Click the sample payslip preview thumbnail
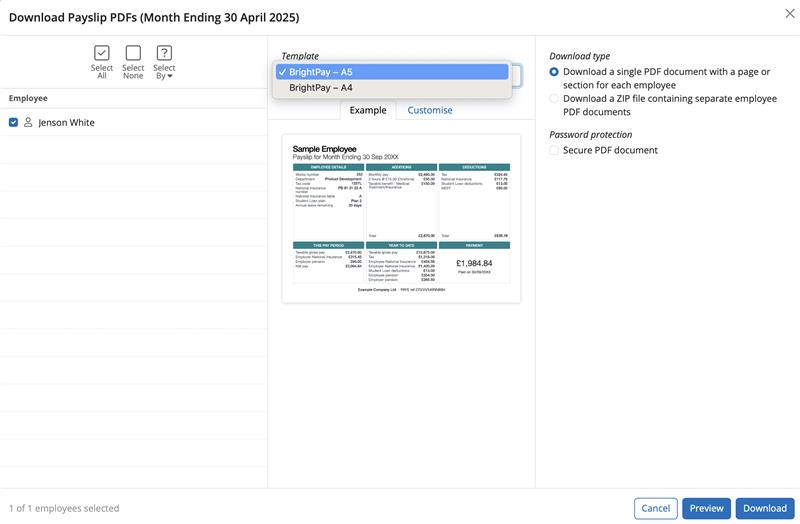Screen dimensions: 800x524 click(x=401, y=218)
